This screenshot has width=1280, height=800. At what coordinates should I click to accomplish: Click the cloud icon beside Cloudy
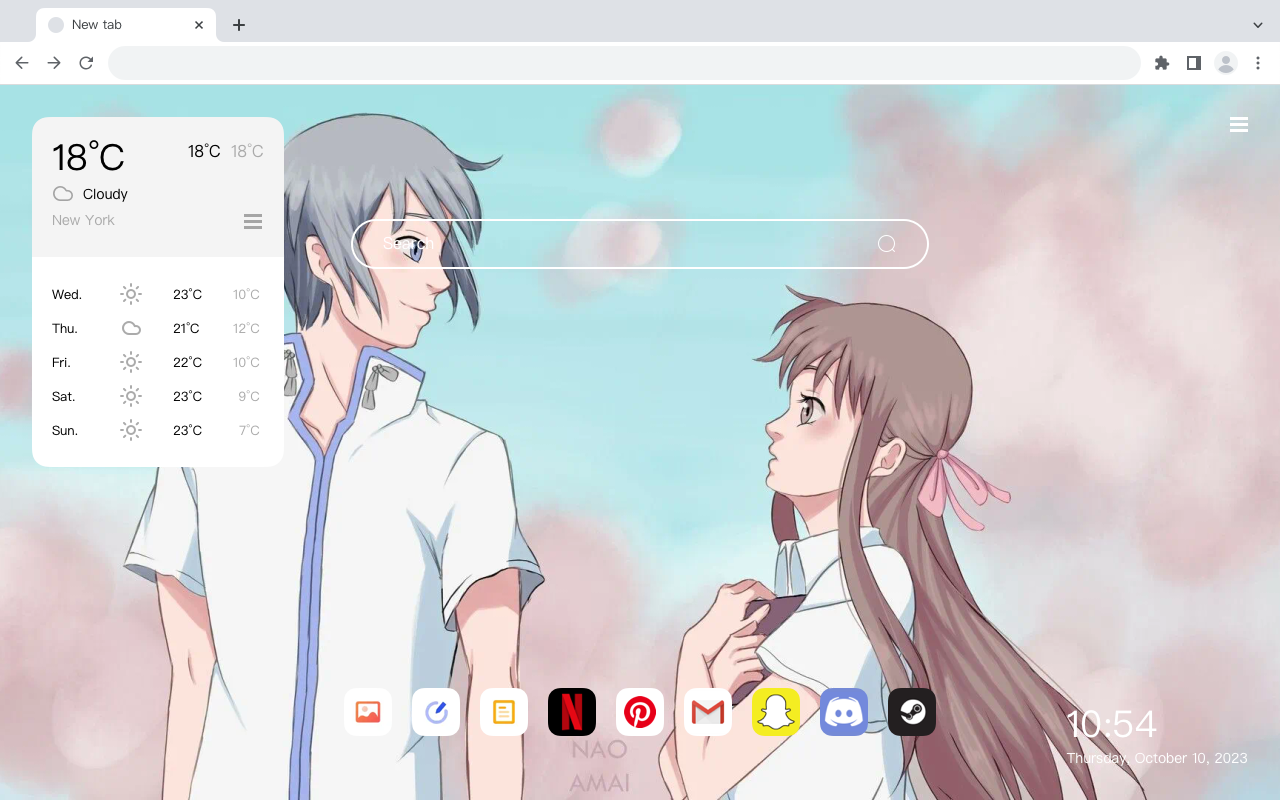63,194
